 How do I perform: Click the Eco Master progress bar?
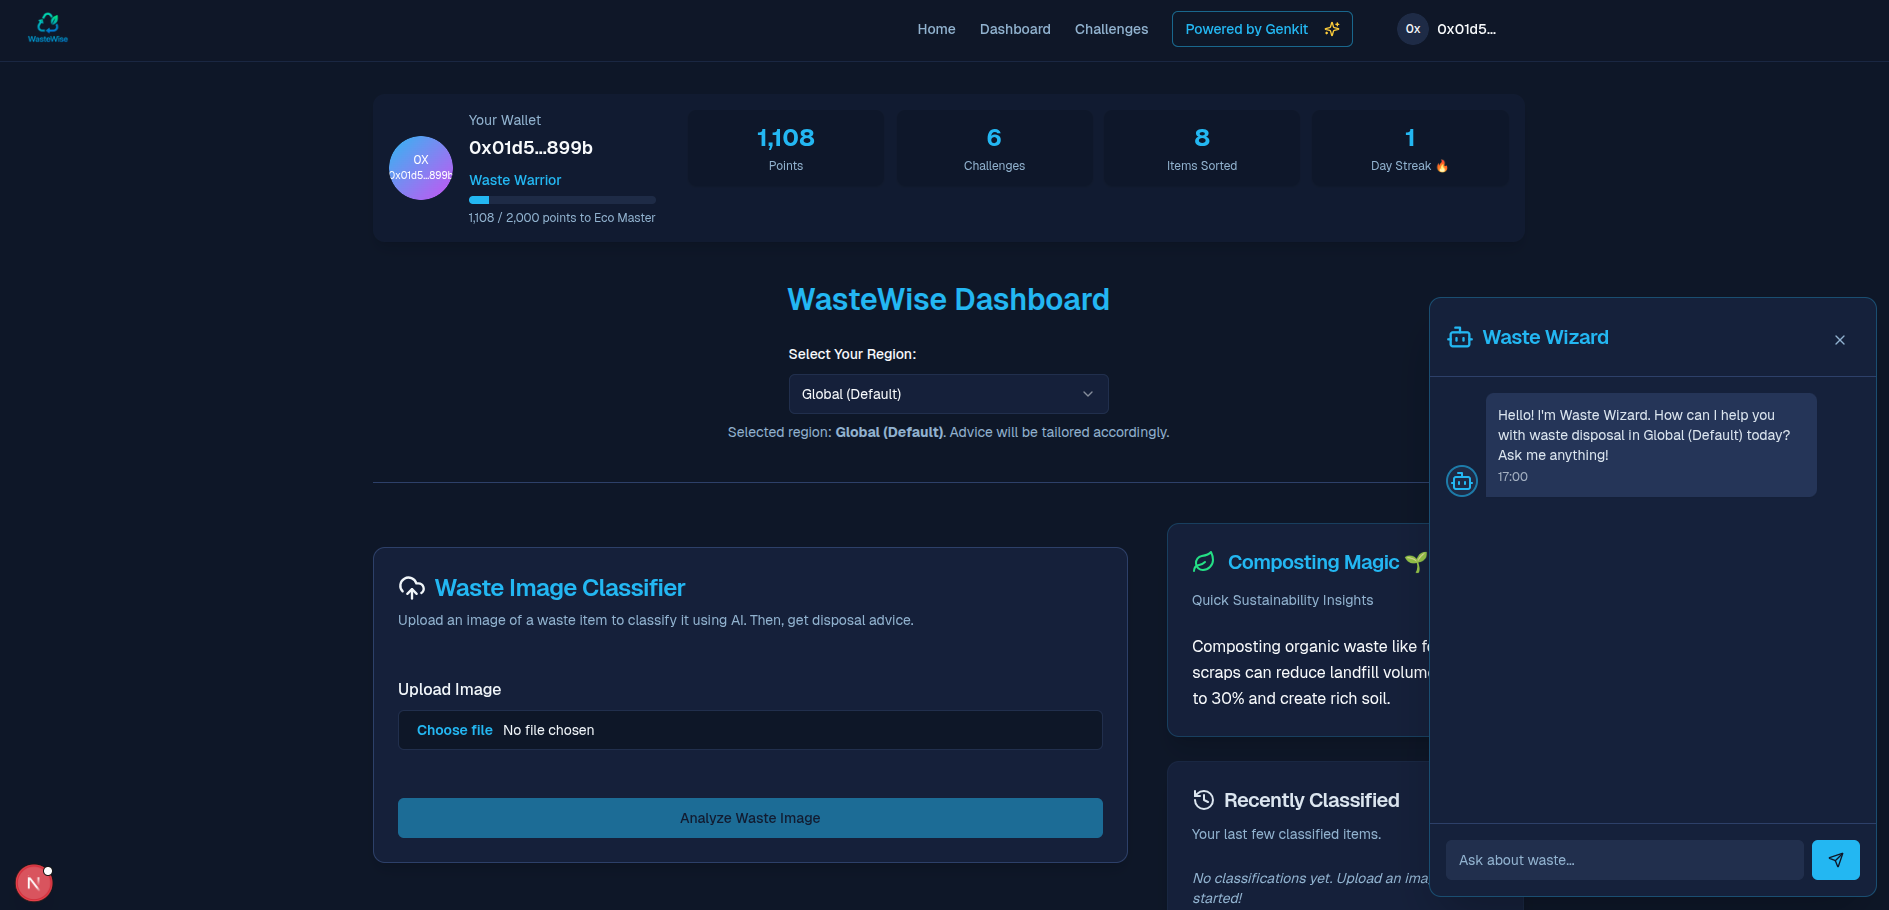point(561,200)
